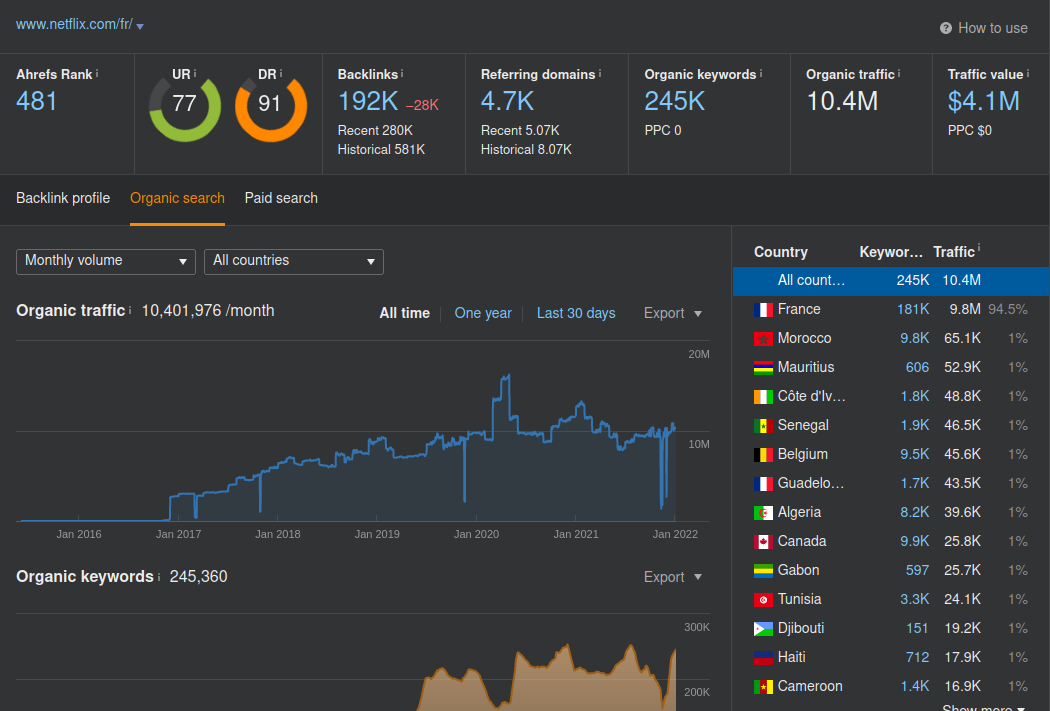Click the Country column header
1050x711 pixels.
tap(781, 252)
